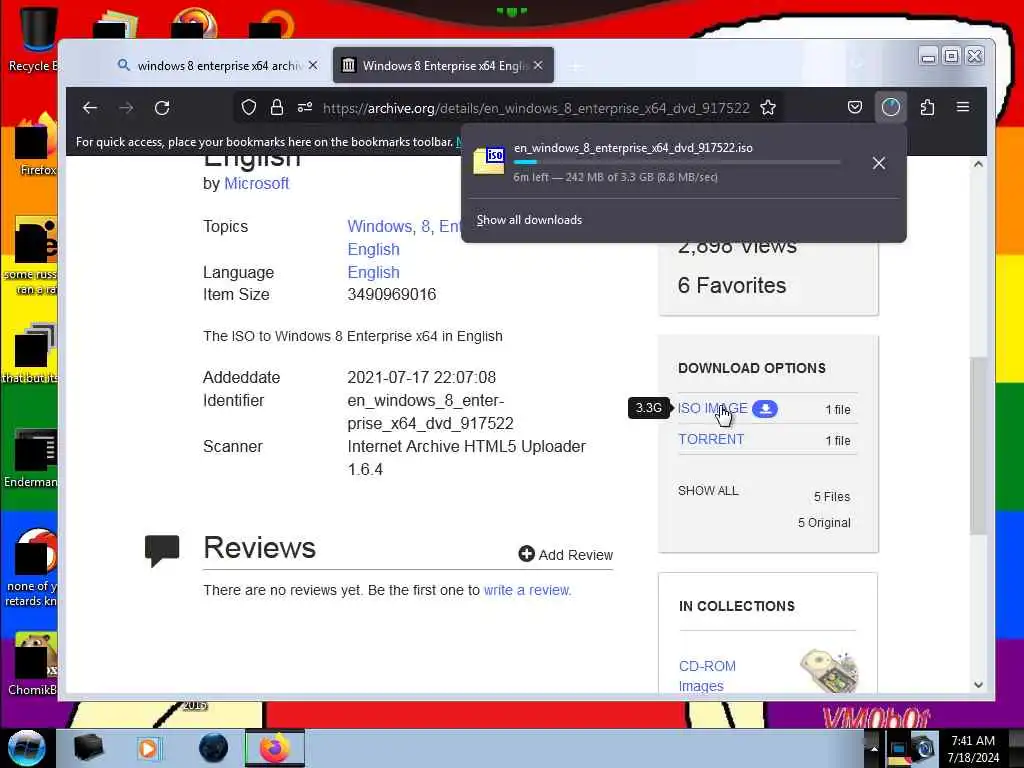Click scrollbar down arrow
The image size is (1024, 768).
[978, 684]
